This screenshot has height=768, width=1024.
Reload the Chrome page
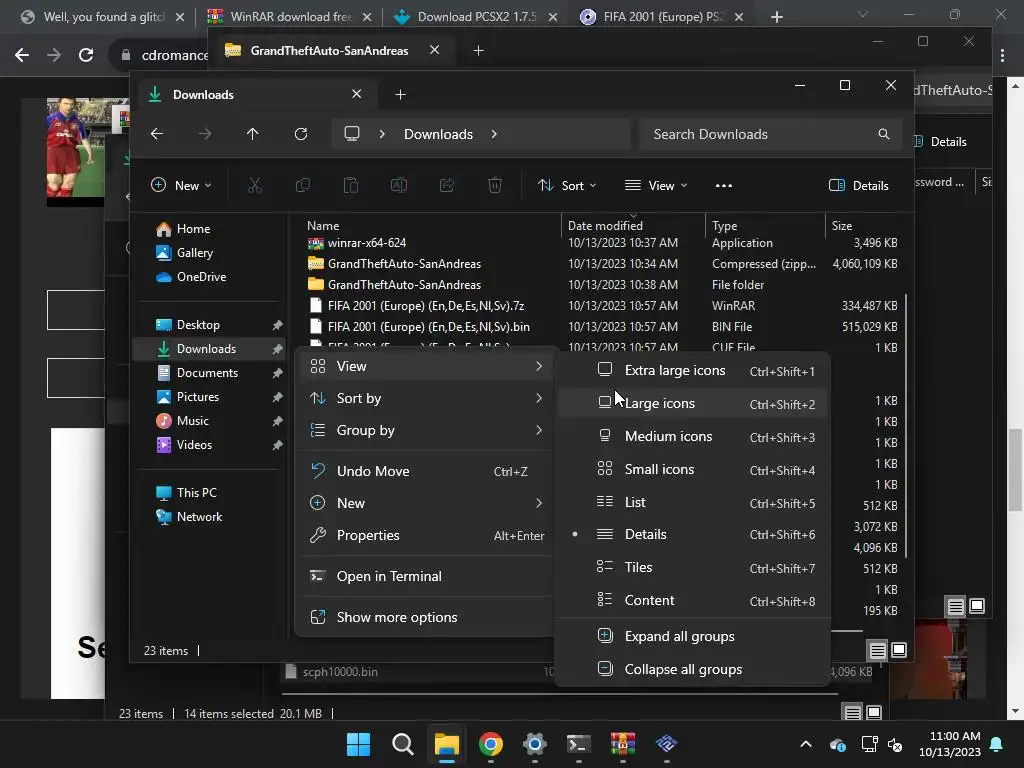(x=86, y=55)
